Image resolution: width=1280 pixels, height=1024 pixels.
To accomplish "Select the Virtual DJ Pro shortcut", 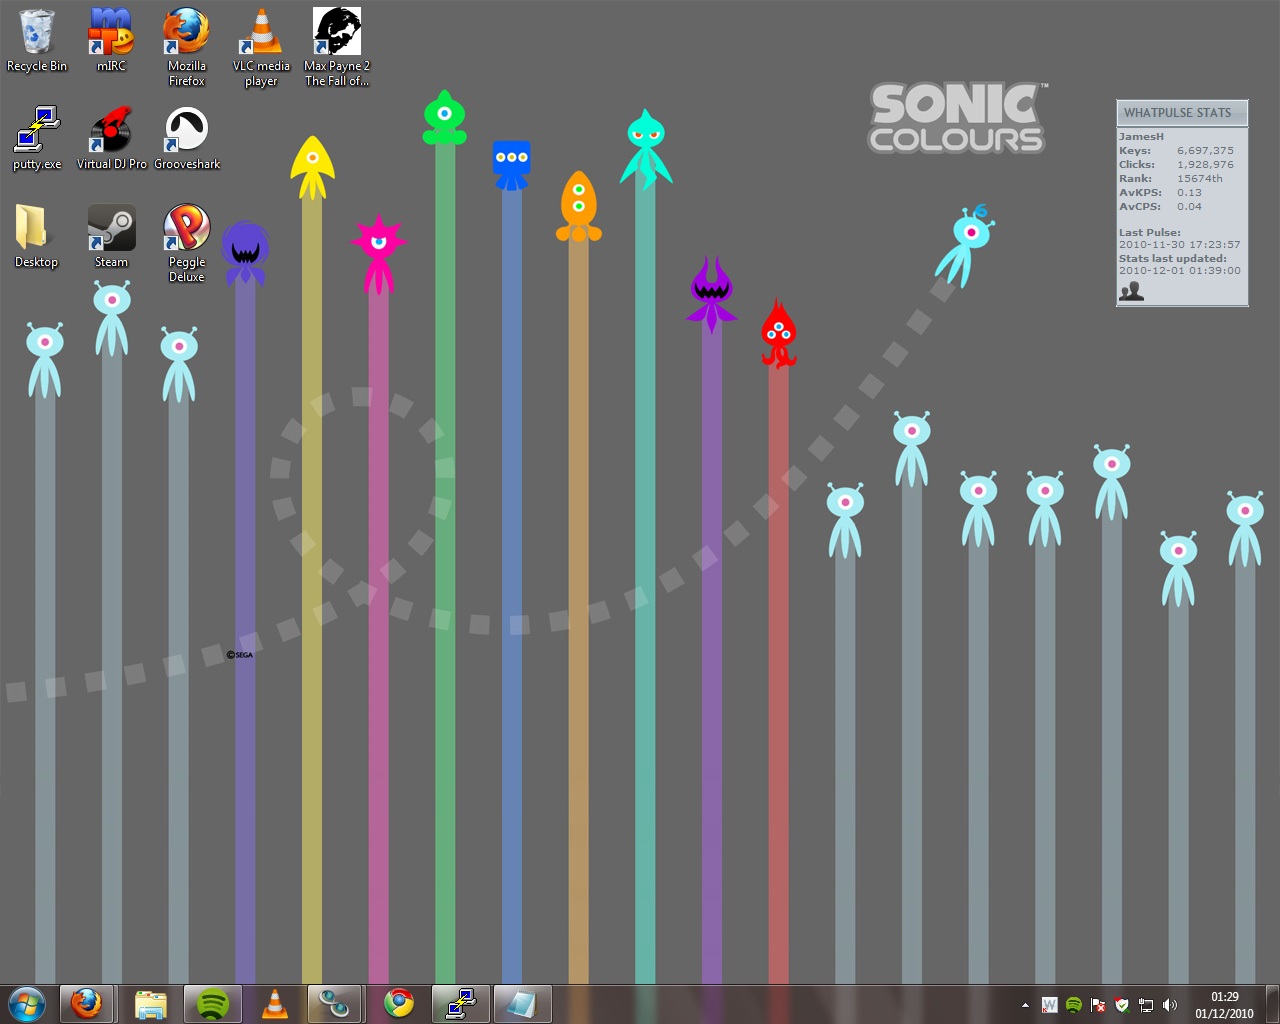I will pyautogui.click(x=111, y=131).
